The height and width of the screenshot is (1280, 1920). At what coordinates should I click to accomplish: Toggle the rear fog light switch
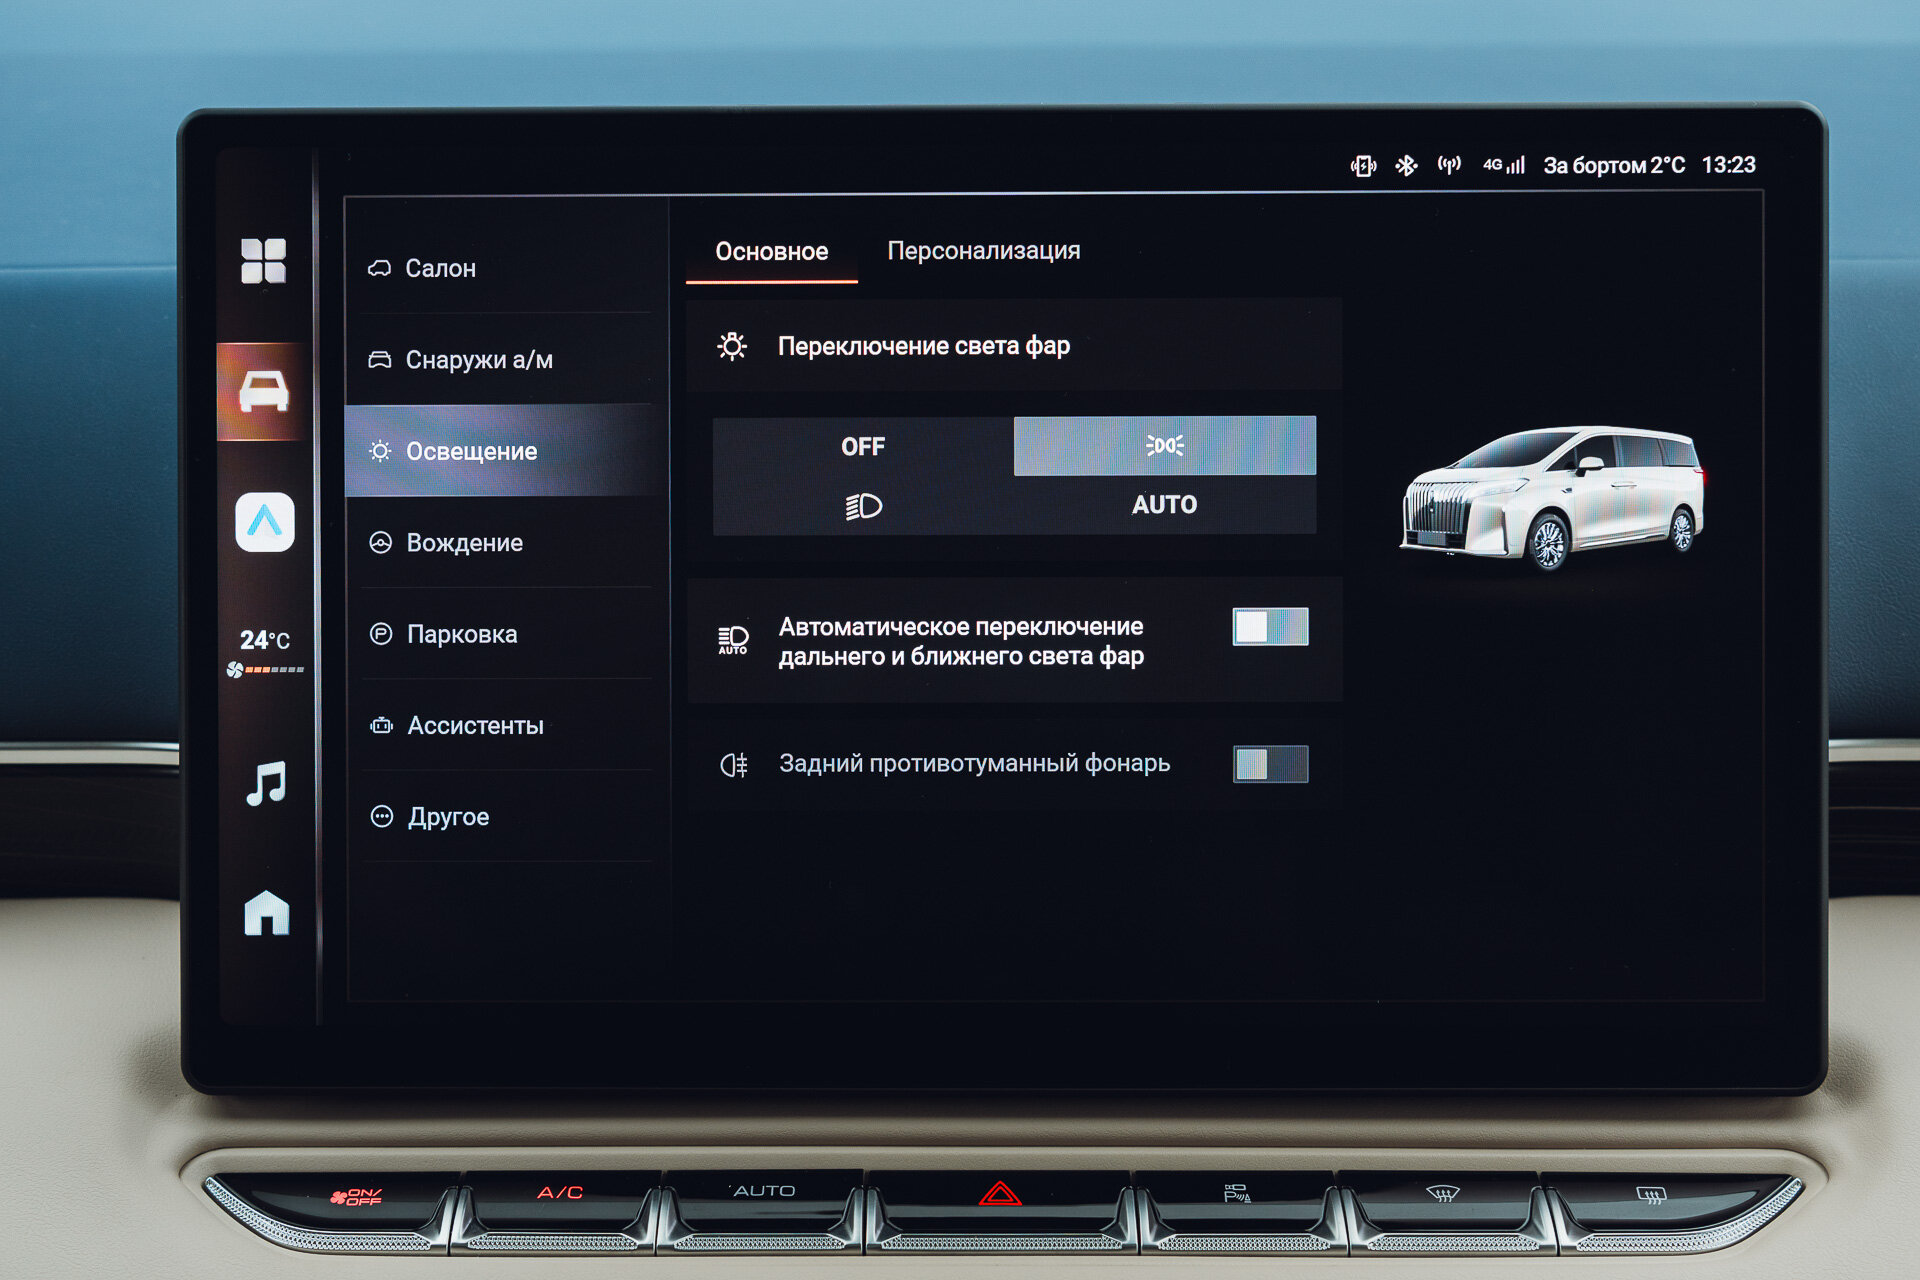1269,764
